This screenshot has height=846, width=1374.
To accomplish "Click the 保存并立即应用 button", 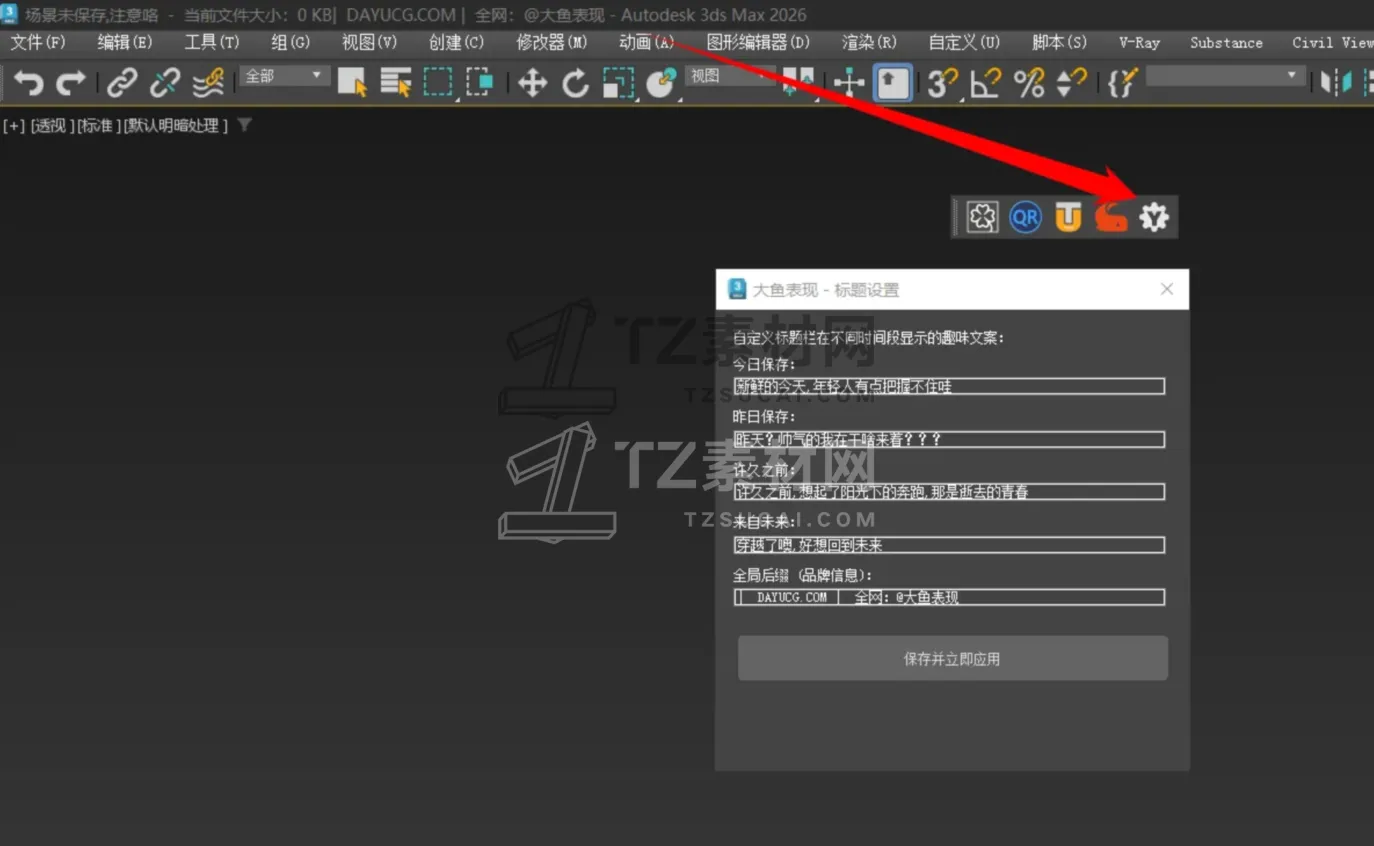I will click(x=953, y=659).
